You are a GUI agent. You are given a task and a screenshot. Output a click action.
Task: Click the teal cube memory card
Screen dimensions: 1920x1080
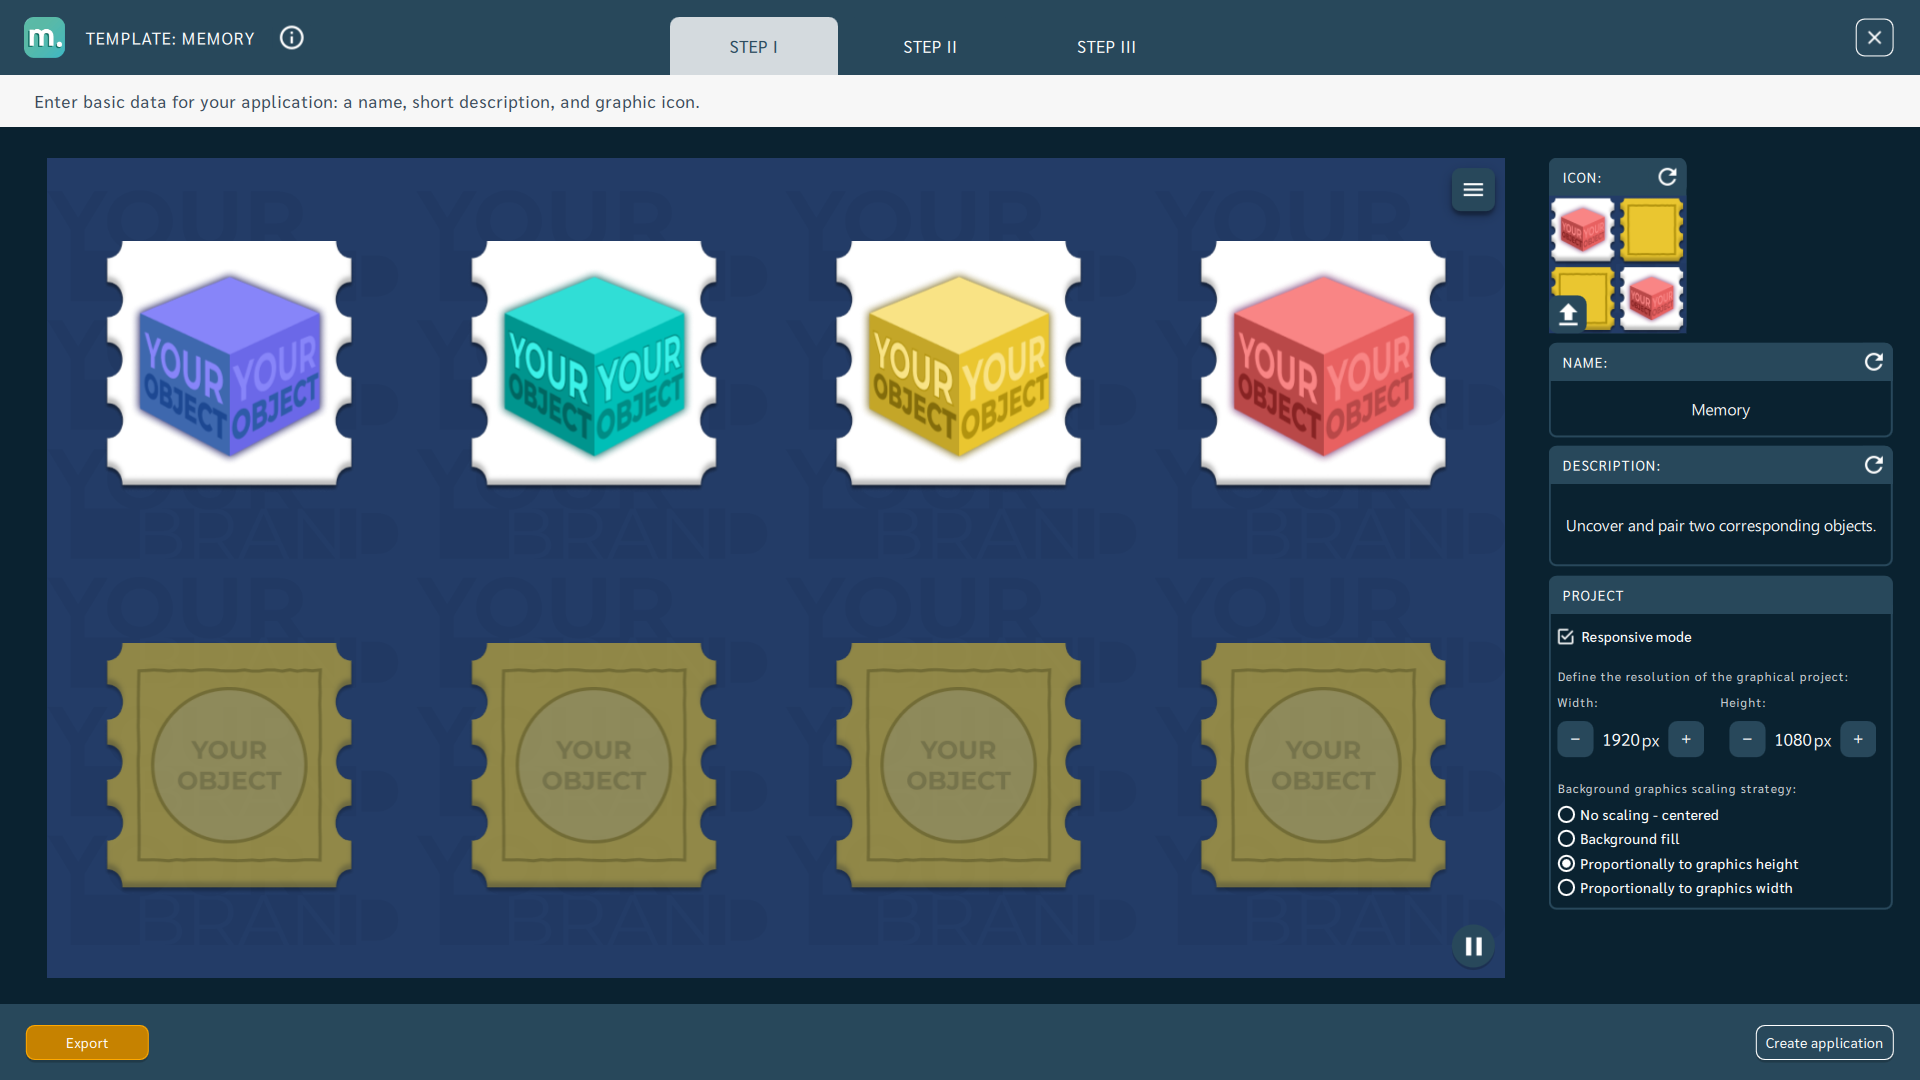(x=594, y=363)
